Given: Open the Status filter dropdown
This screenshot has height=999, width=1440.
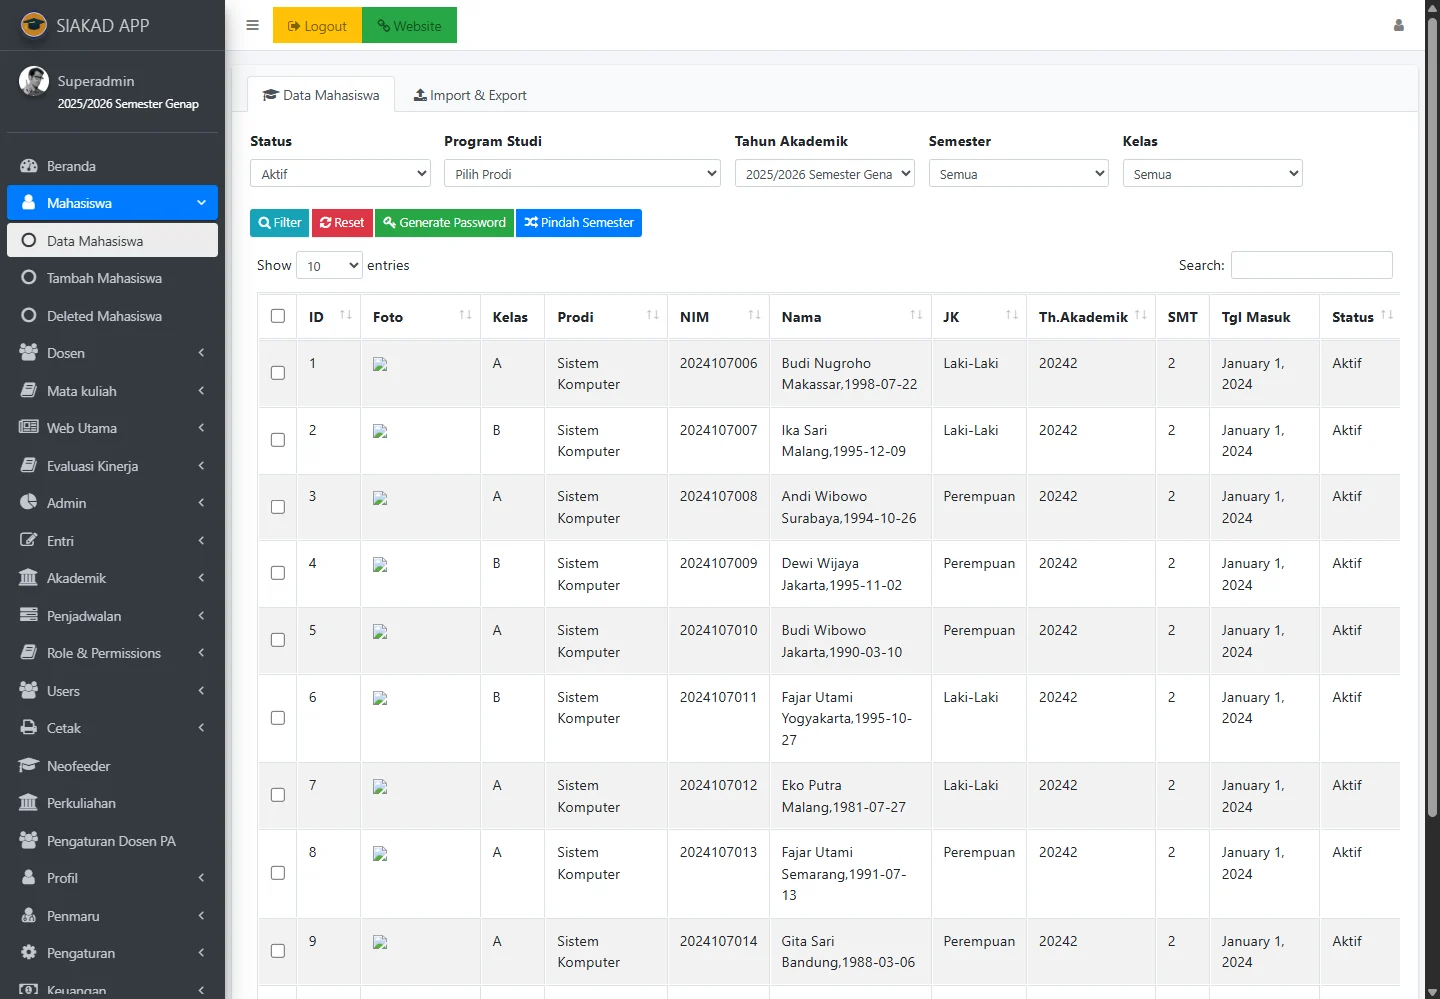Looking at the screenshot, I should click(340, 173).
